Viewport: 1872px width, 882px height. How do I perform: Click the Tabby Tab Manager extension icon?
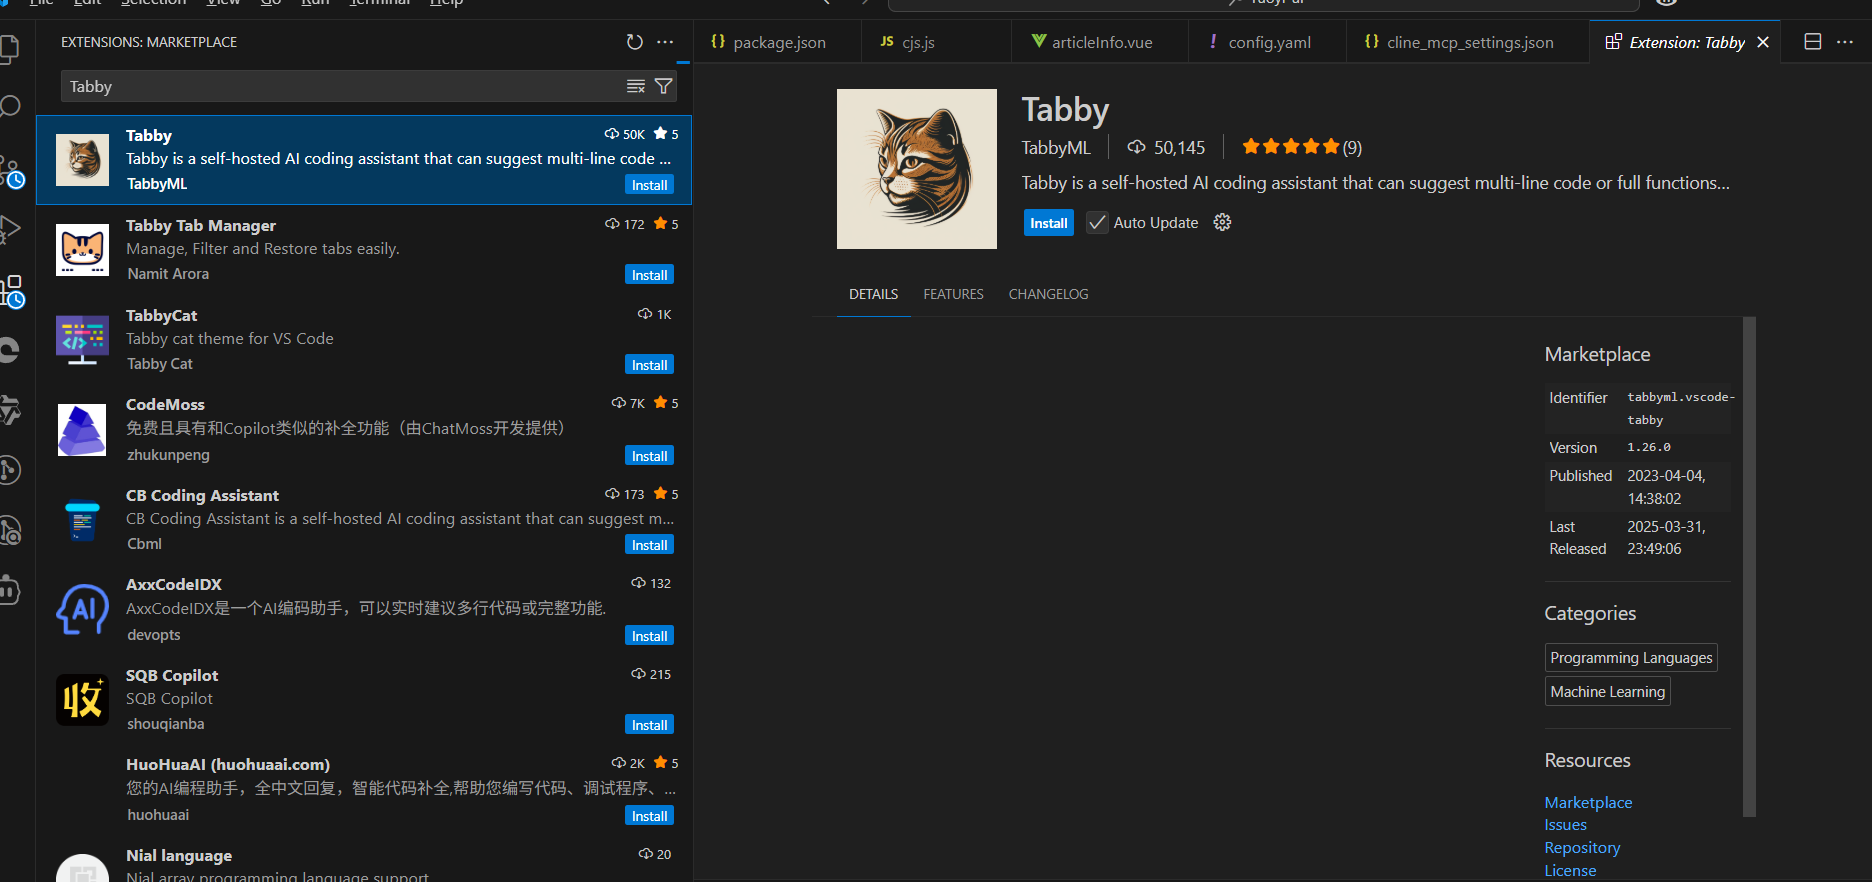click(82, 250)
